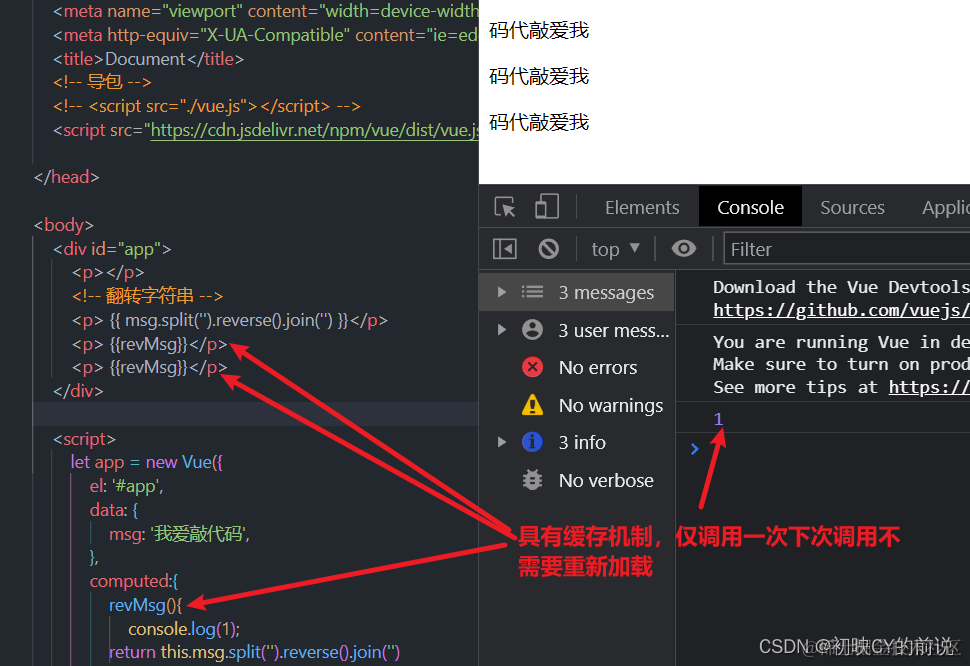Expand the 3 info group
The width and height of the screenshot is (970, 666).
pos(502,442)
